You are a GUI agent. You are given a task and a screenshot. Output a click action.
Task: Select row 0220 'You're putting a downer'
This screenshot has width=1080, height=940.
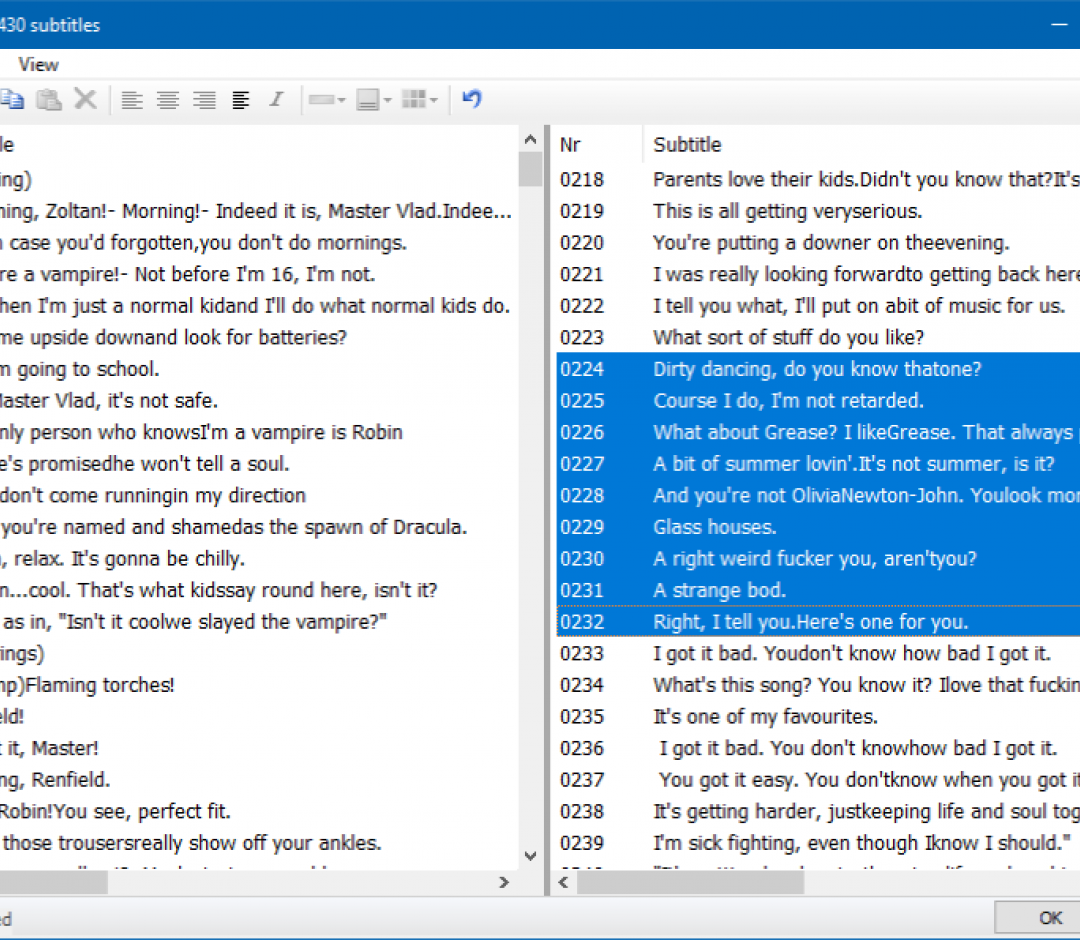pos(818,243)
